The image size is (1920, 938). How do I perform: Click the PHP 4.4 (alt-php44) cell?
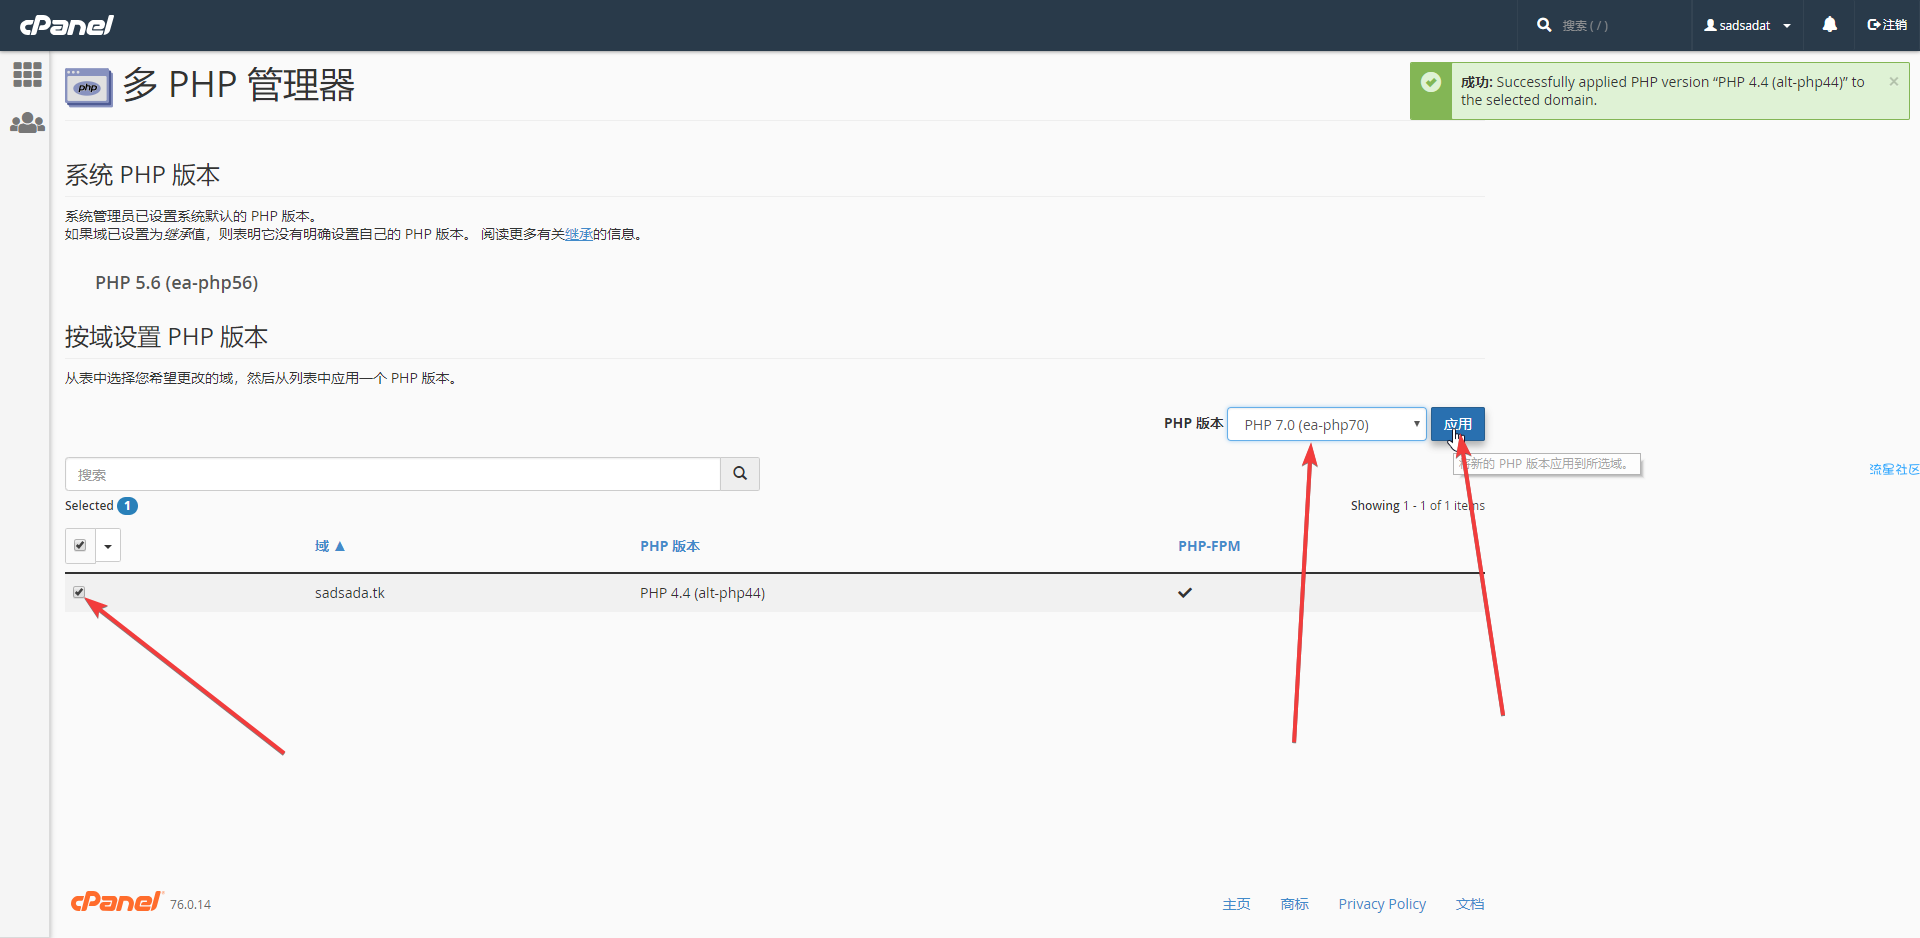click(x=702, y=593)
